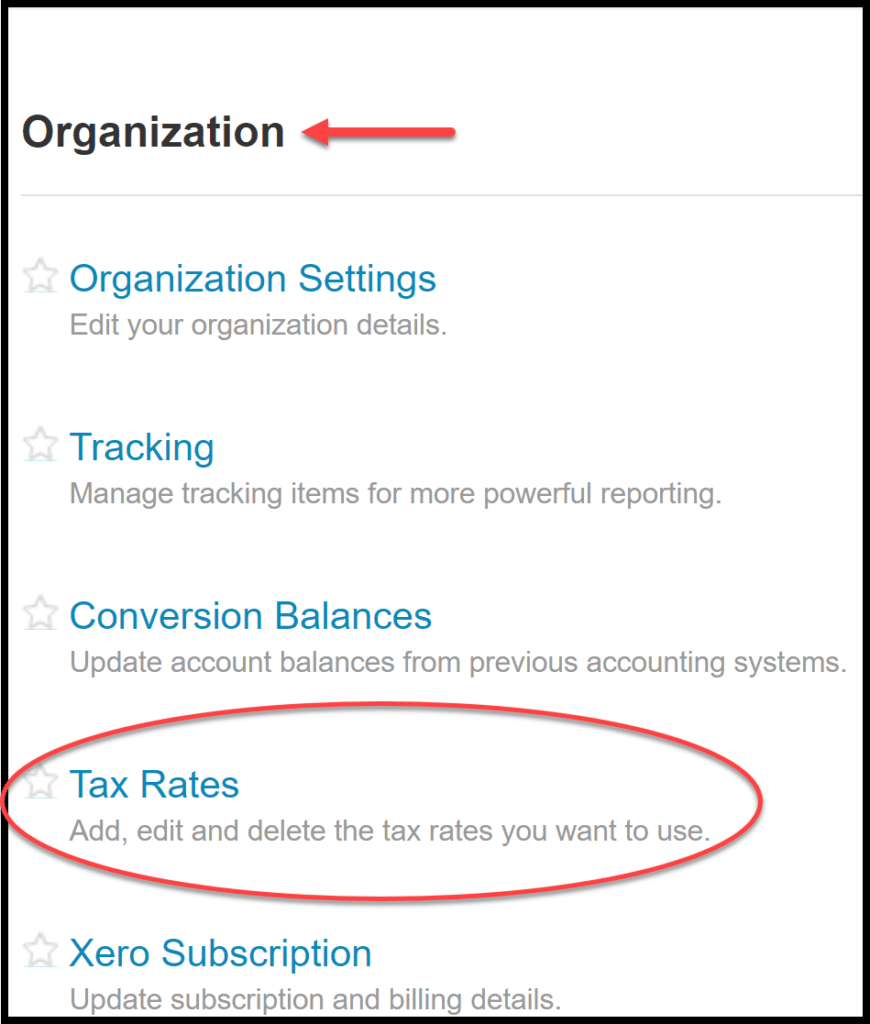Viewport: 870px width, 1024px height.
Task: Star the Xero Subscription entry
Action: (40, 951)
